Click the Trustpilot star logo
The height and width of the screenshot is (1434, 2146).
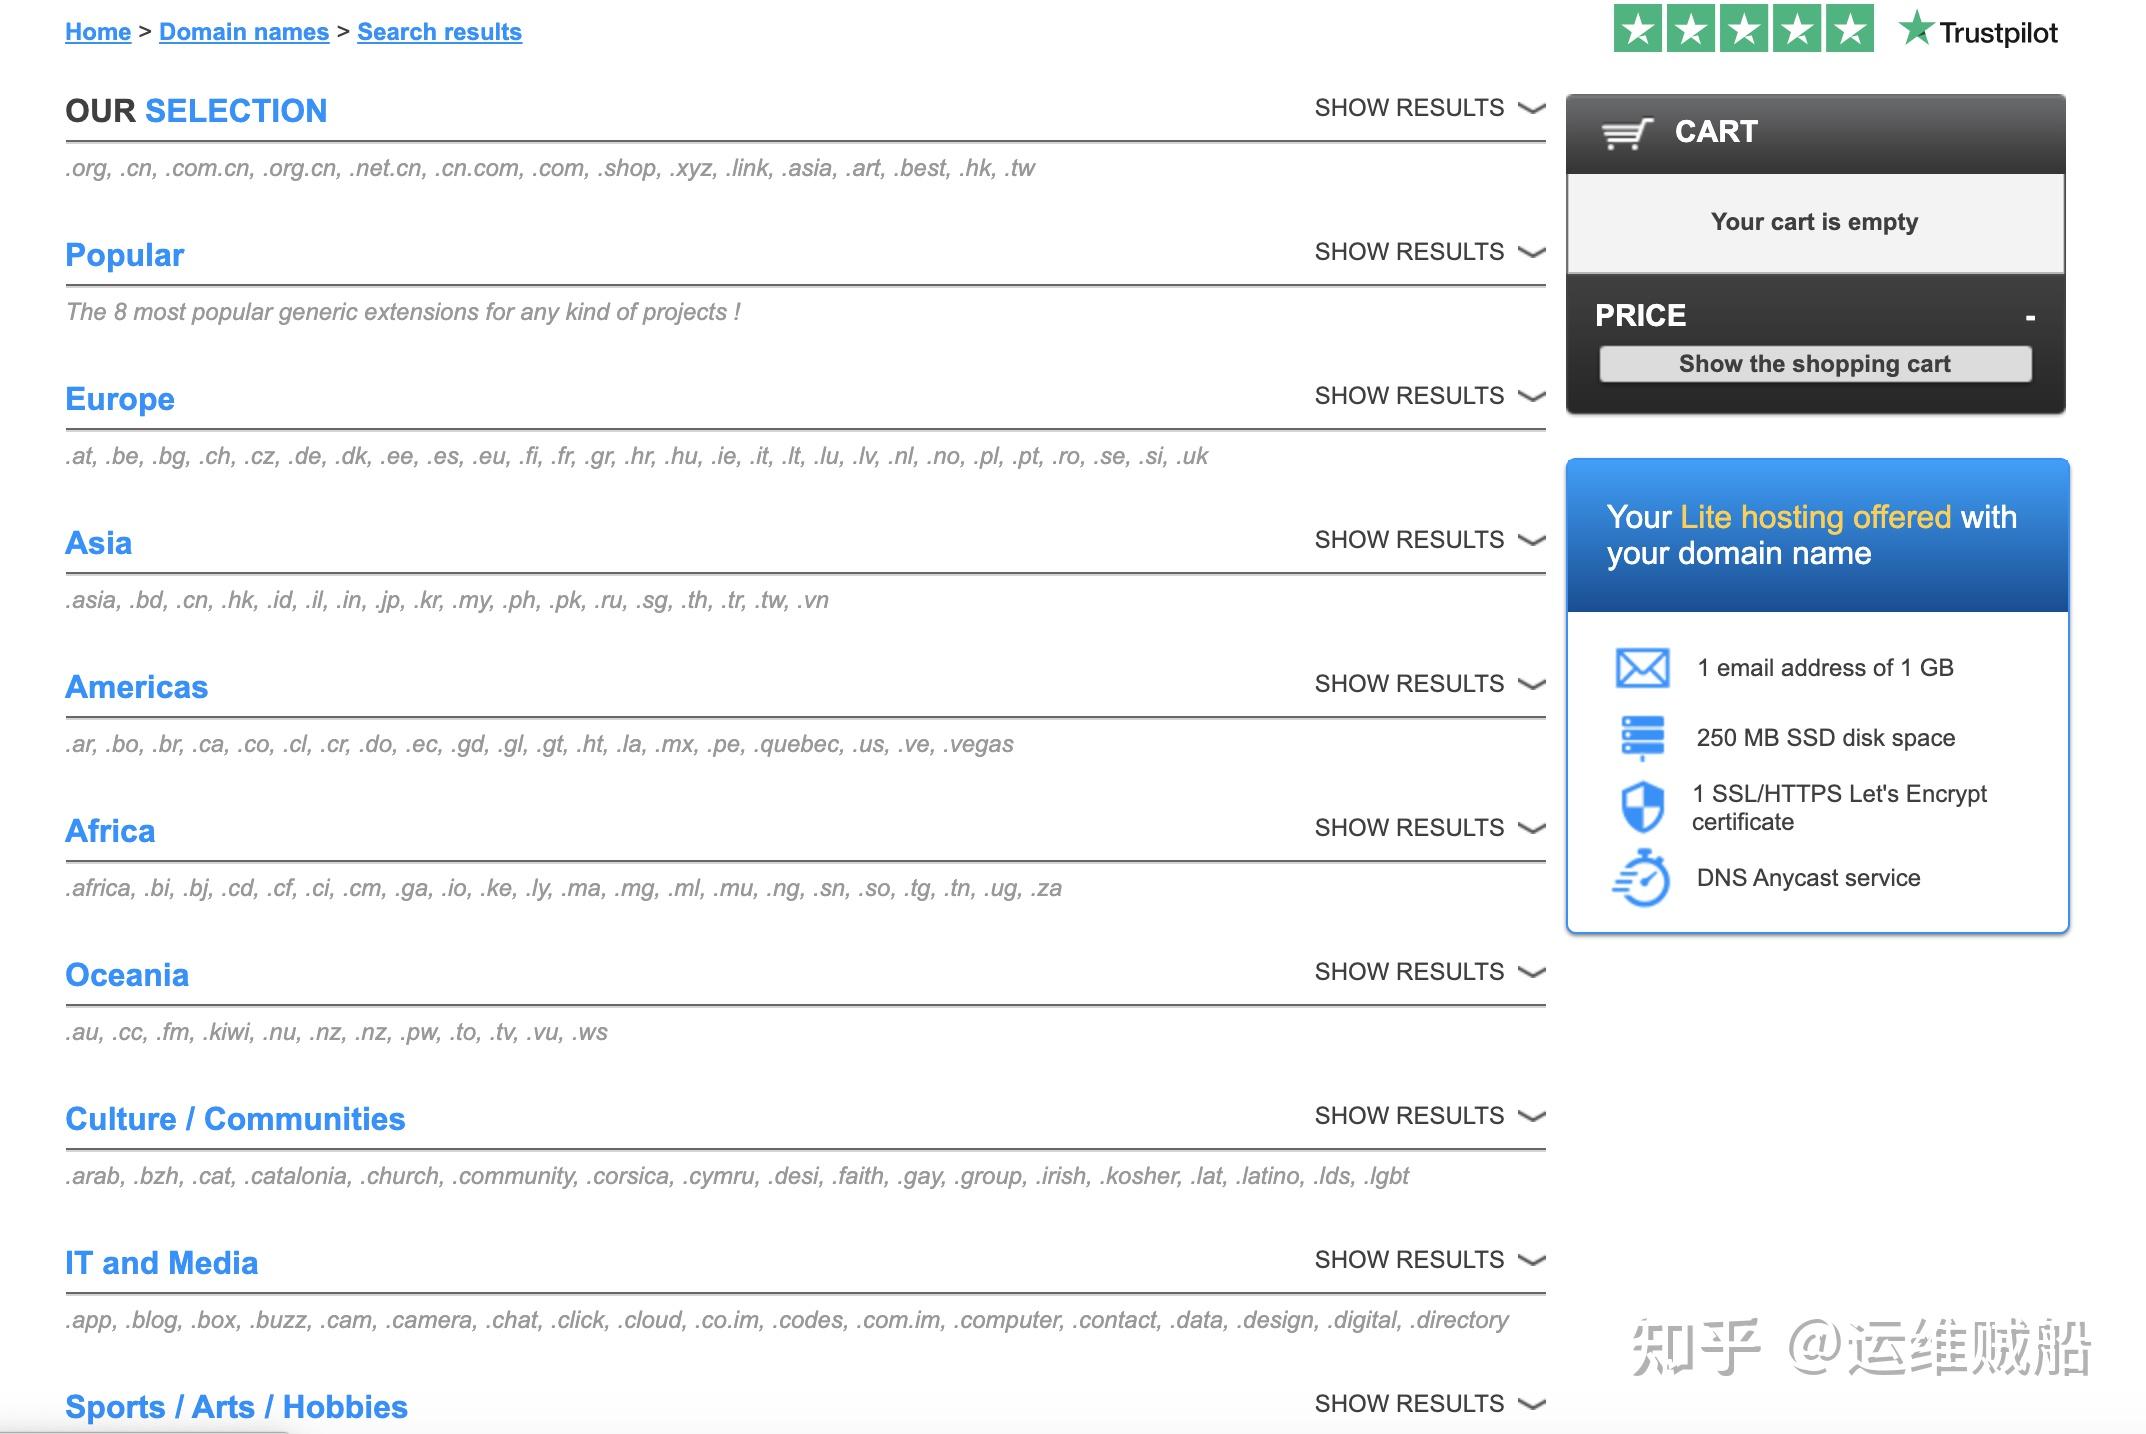(1979, 30)
